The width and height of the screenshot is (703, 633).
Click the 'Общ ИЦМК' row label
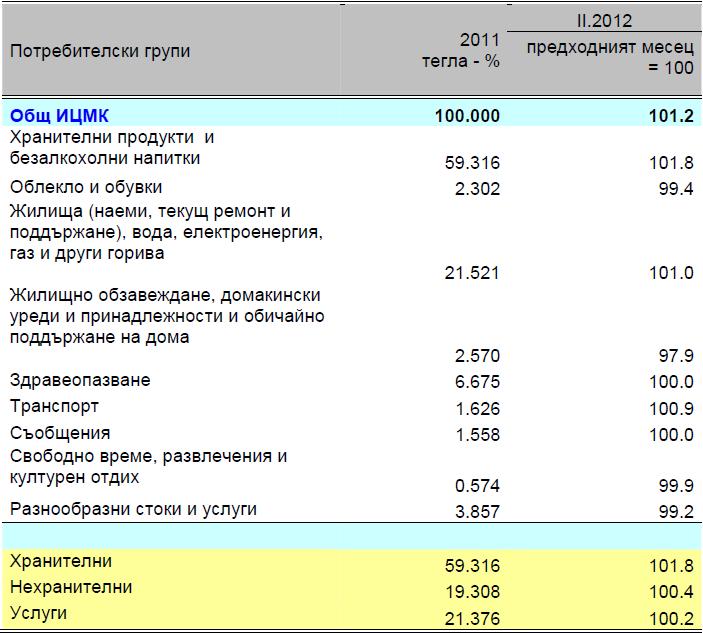[59, 116]
